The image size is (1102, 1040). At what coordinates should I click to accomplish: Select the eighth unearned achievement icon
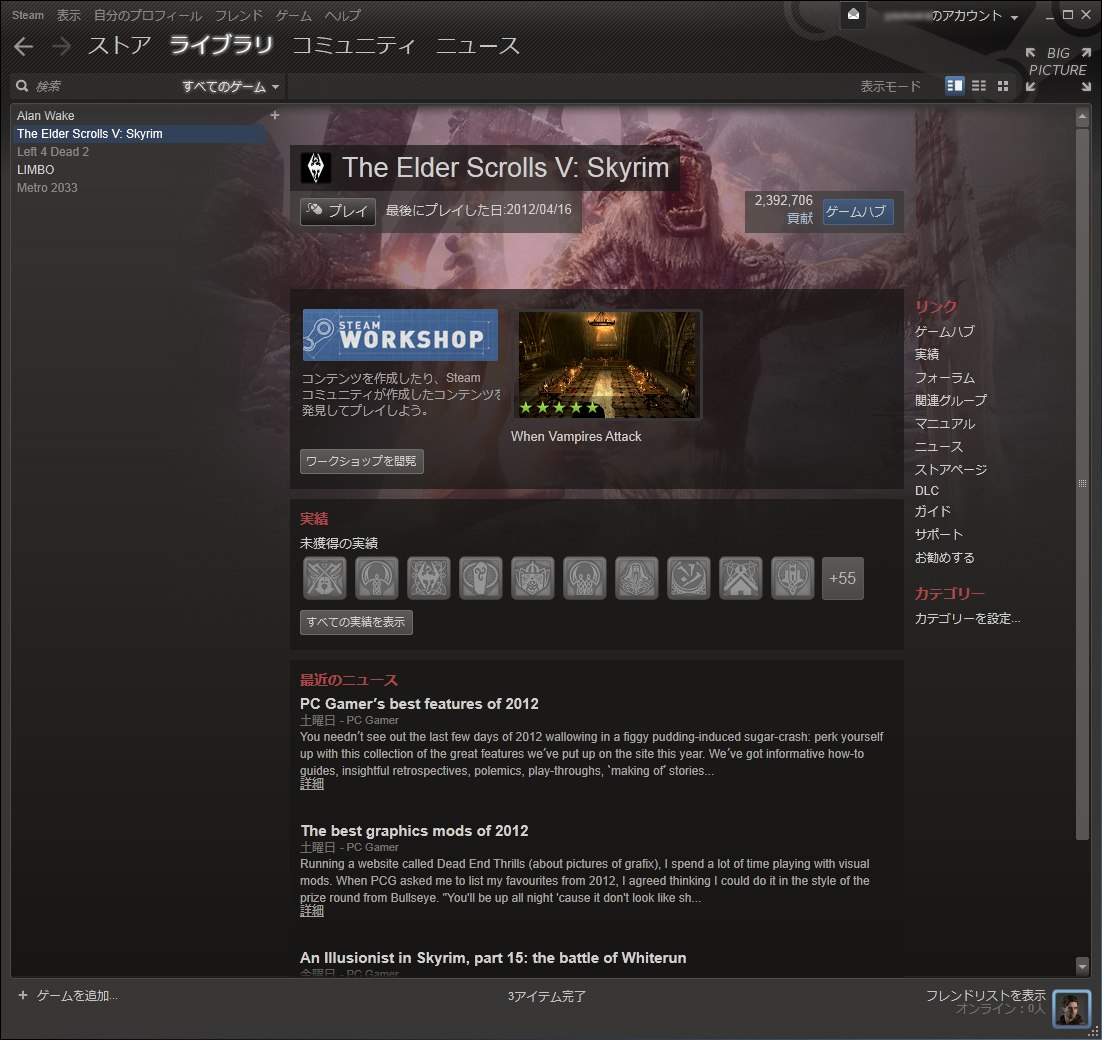click(689, 578)
